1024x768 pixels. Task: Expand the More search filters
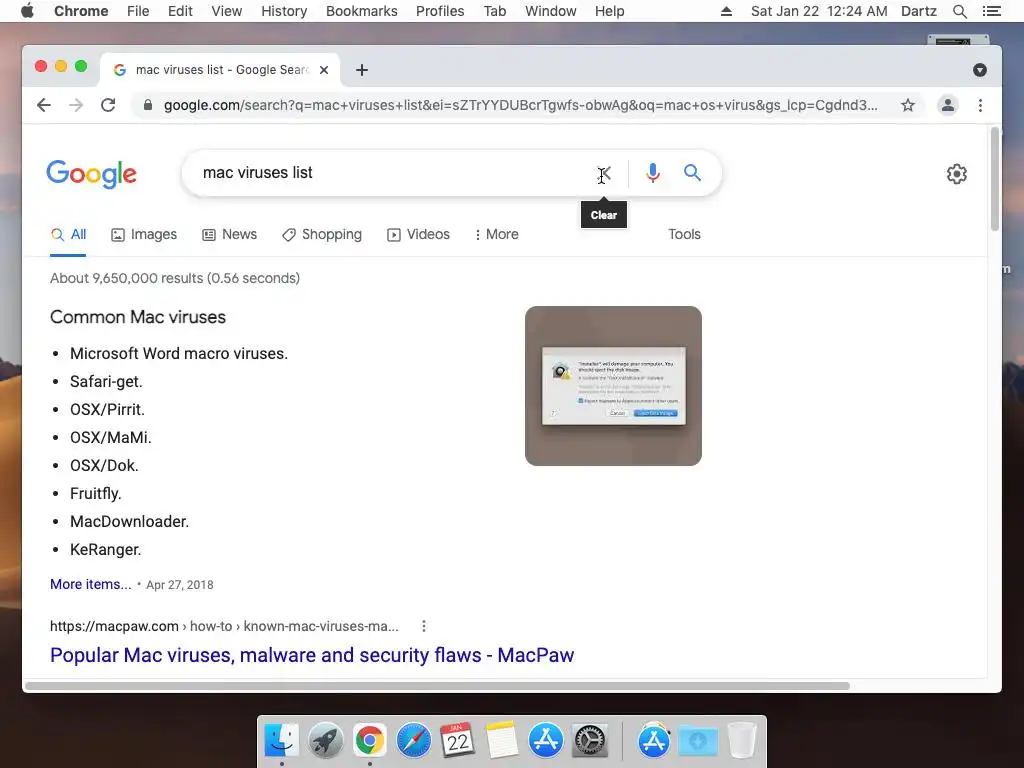coord(497,234)
